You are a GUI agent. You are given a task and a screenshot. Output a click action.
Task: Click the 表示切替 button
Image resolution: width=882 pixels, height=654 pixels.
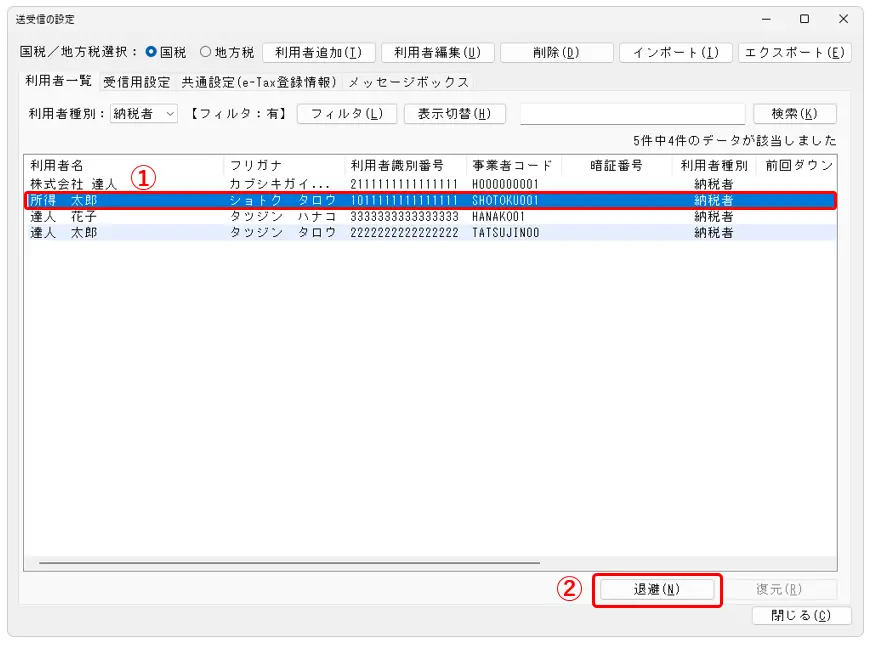tap(454, 114)
